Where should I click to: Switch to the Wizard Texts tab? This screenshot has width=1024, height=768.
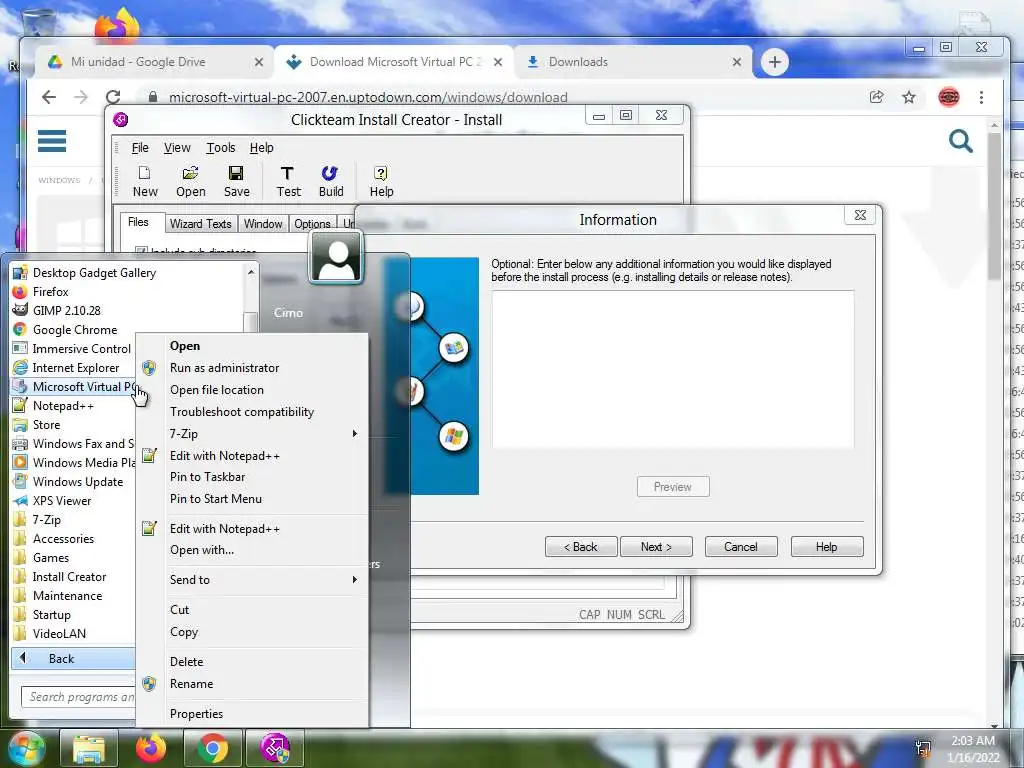pos(200,223)
